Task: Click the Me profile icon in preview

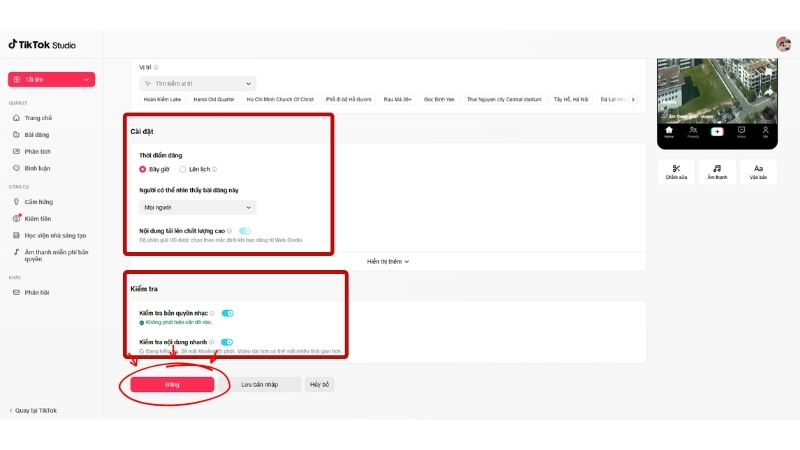Action: point(765,133)
